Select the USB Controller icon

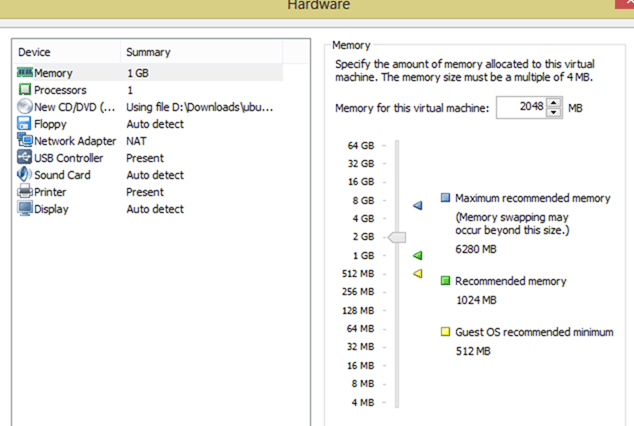point(24,157)
